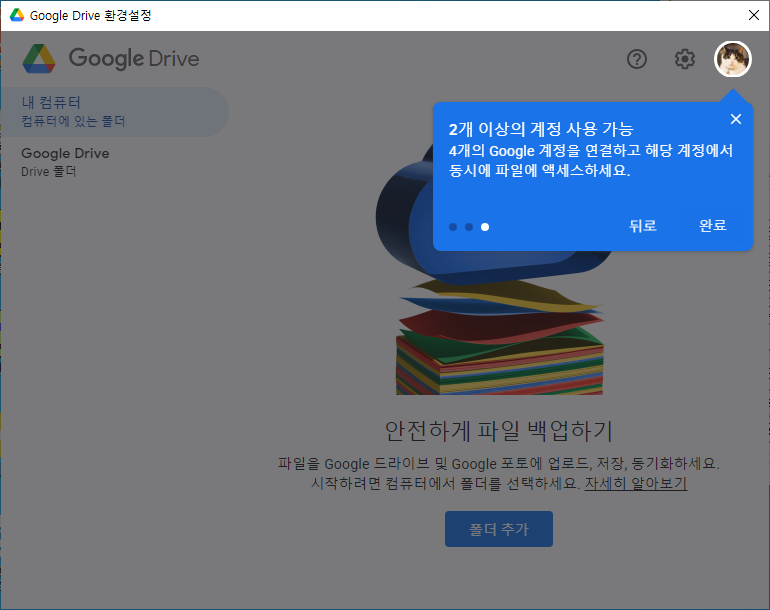This screenshot has width=770, height=610.
Task: Select the Google Drive sidebar tab
Action: (x=115, y=162)
